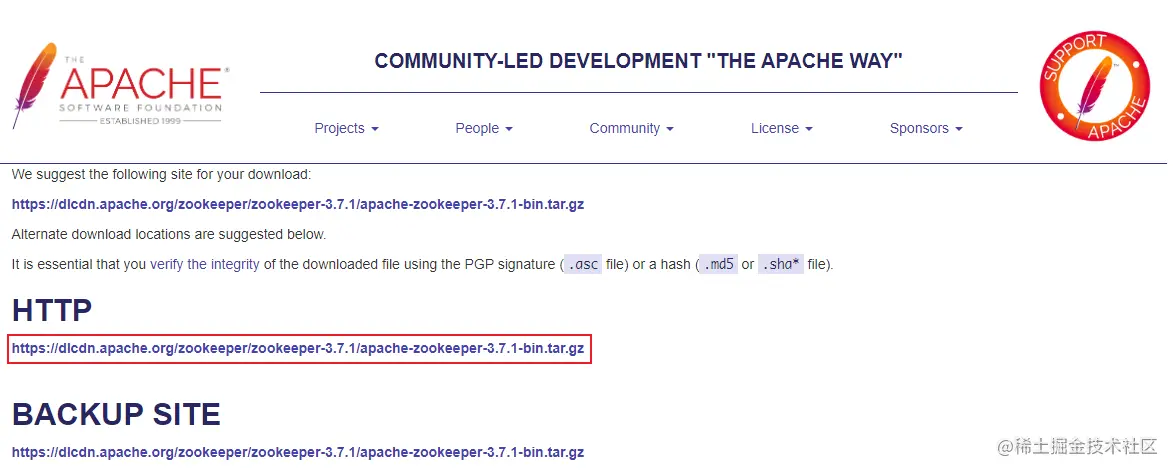Click the .asc file extension label
The image size is (1173, 472).
pos(582,264)
